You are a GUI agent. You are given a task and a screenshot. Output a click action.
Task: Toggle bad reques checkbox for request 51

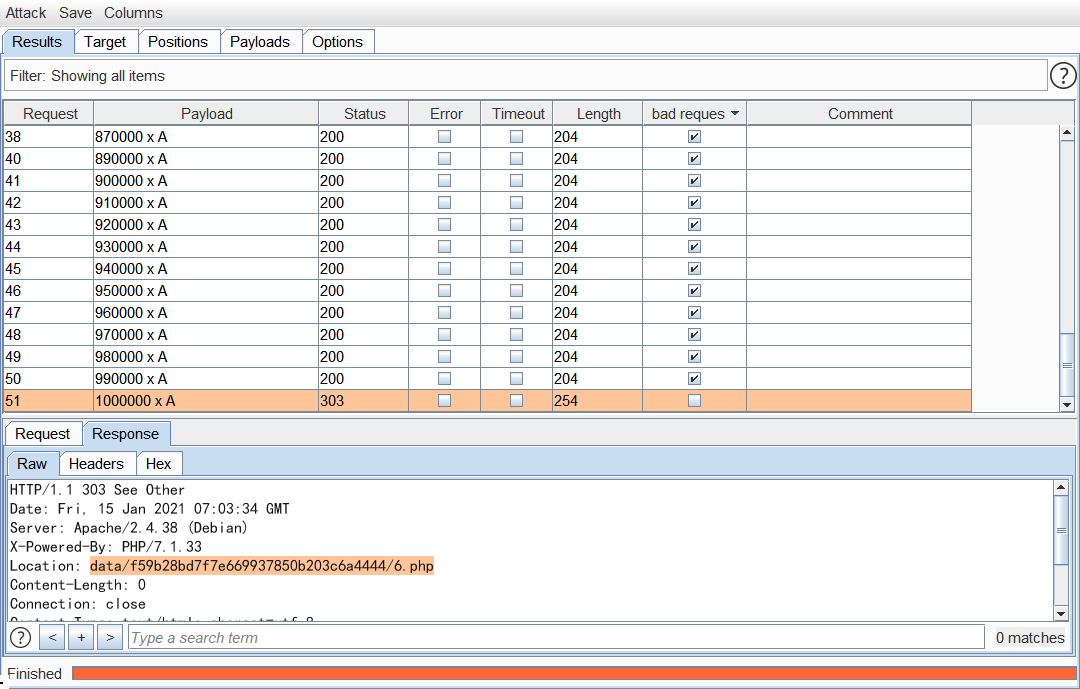coord(694,401)
